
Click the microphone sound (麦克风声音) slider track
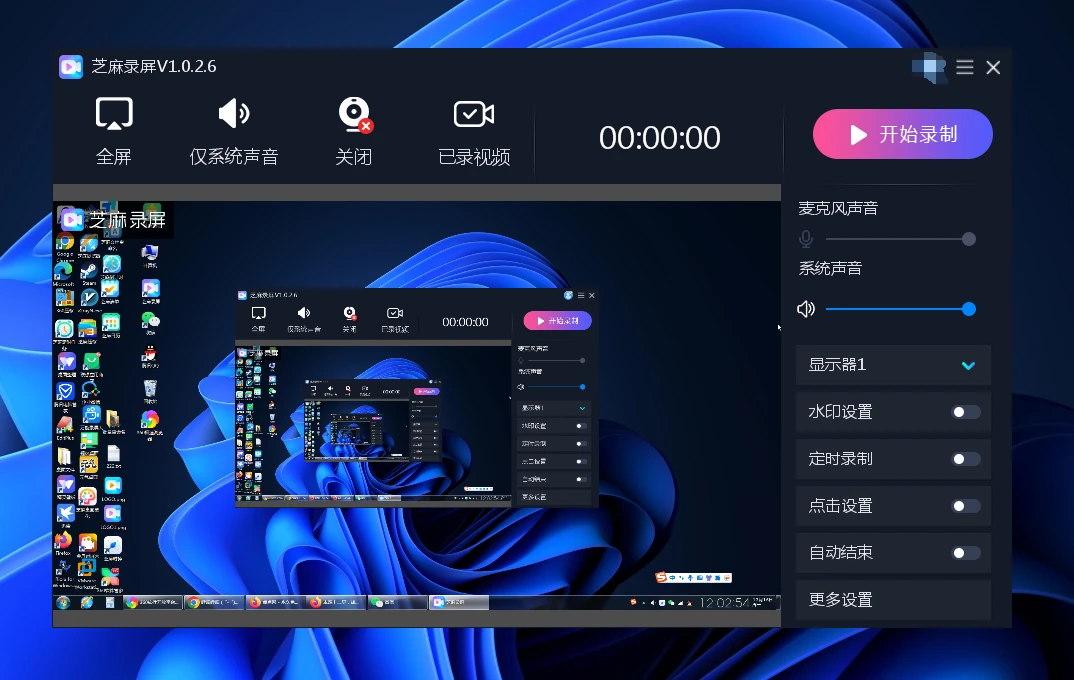890,239
